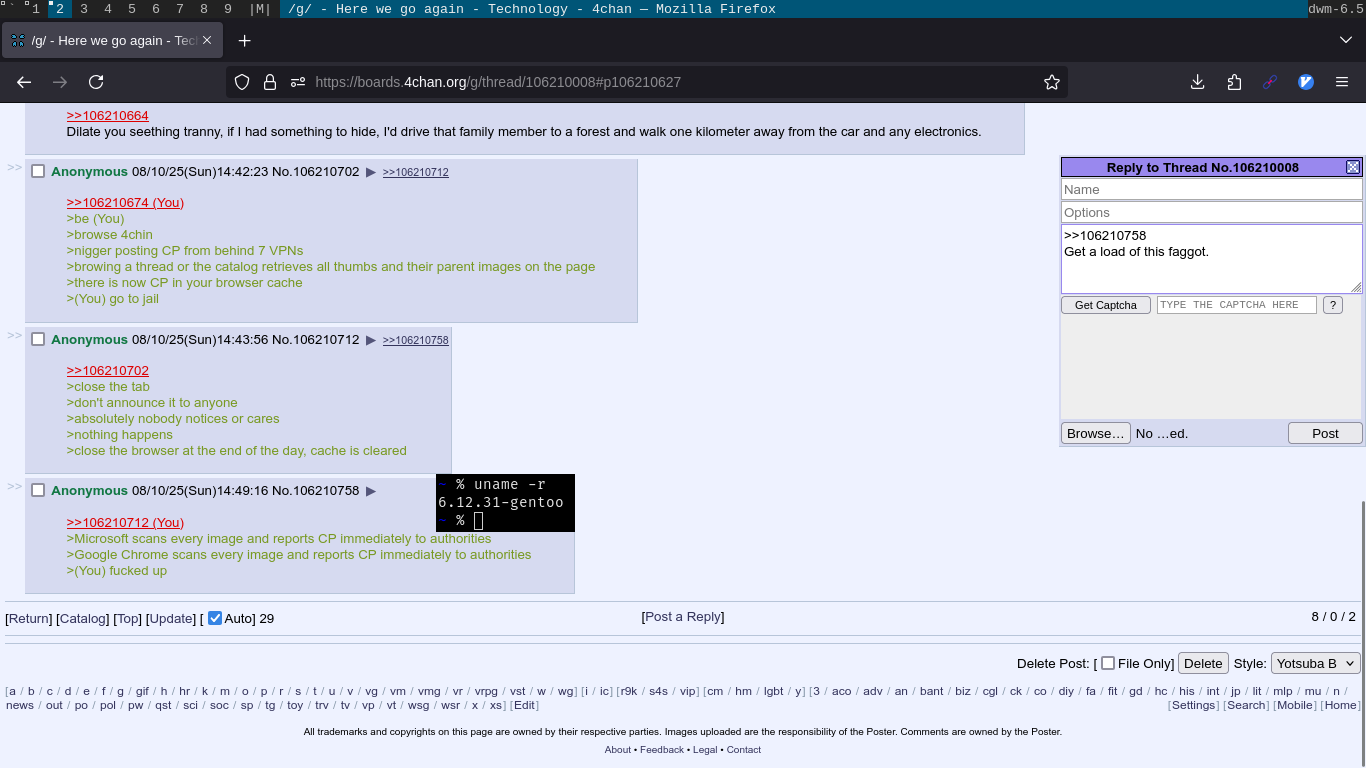This screenshot has height=768, width=1366.
Task: Open backlink >>106210712 on post 106210702
Action: (x=416, y=172)
